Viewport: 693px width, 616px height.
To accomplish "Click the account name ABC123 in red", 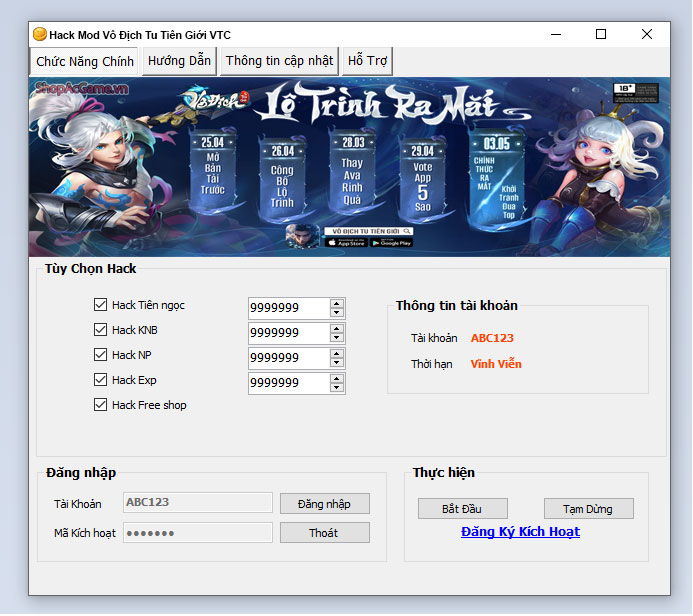I will tap(492, 338).
